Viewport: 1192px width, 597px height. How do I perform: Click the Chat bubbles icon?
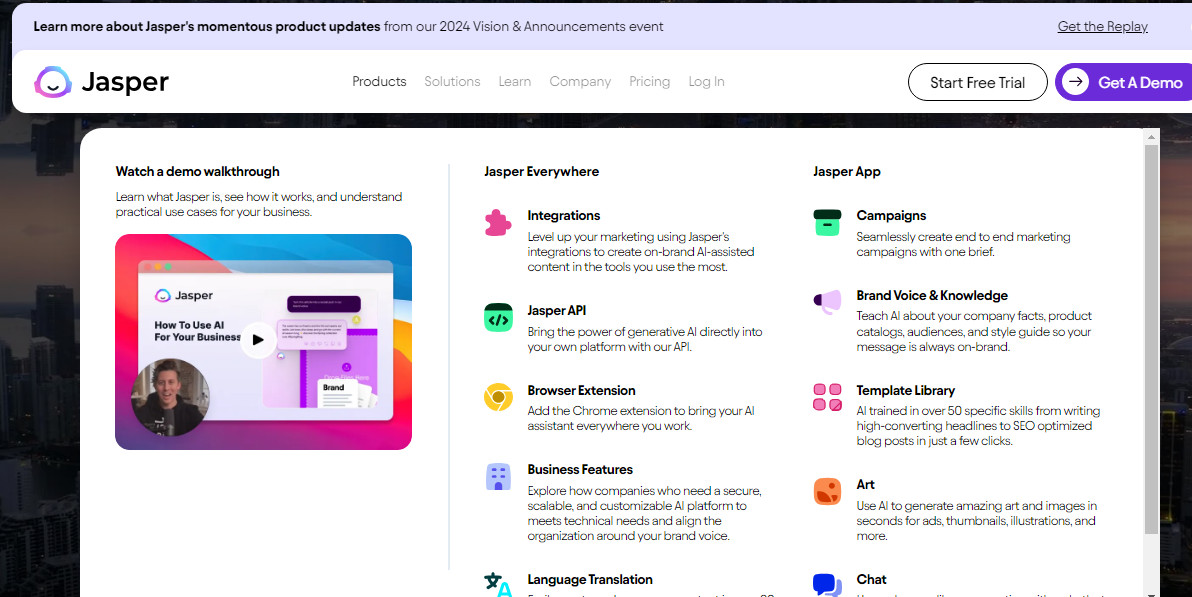(x=827, y=585)
